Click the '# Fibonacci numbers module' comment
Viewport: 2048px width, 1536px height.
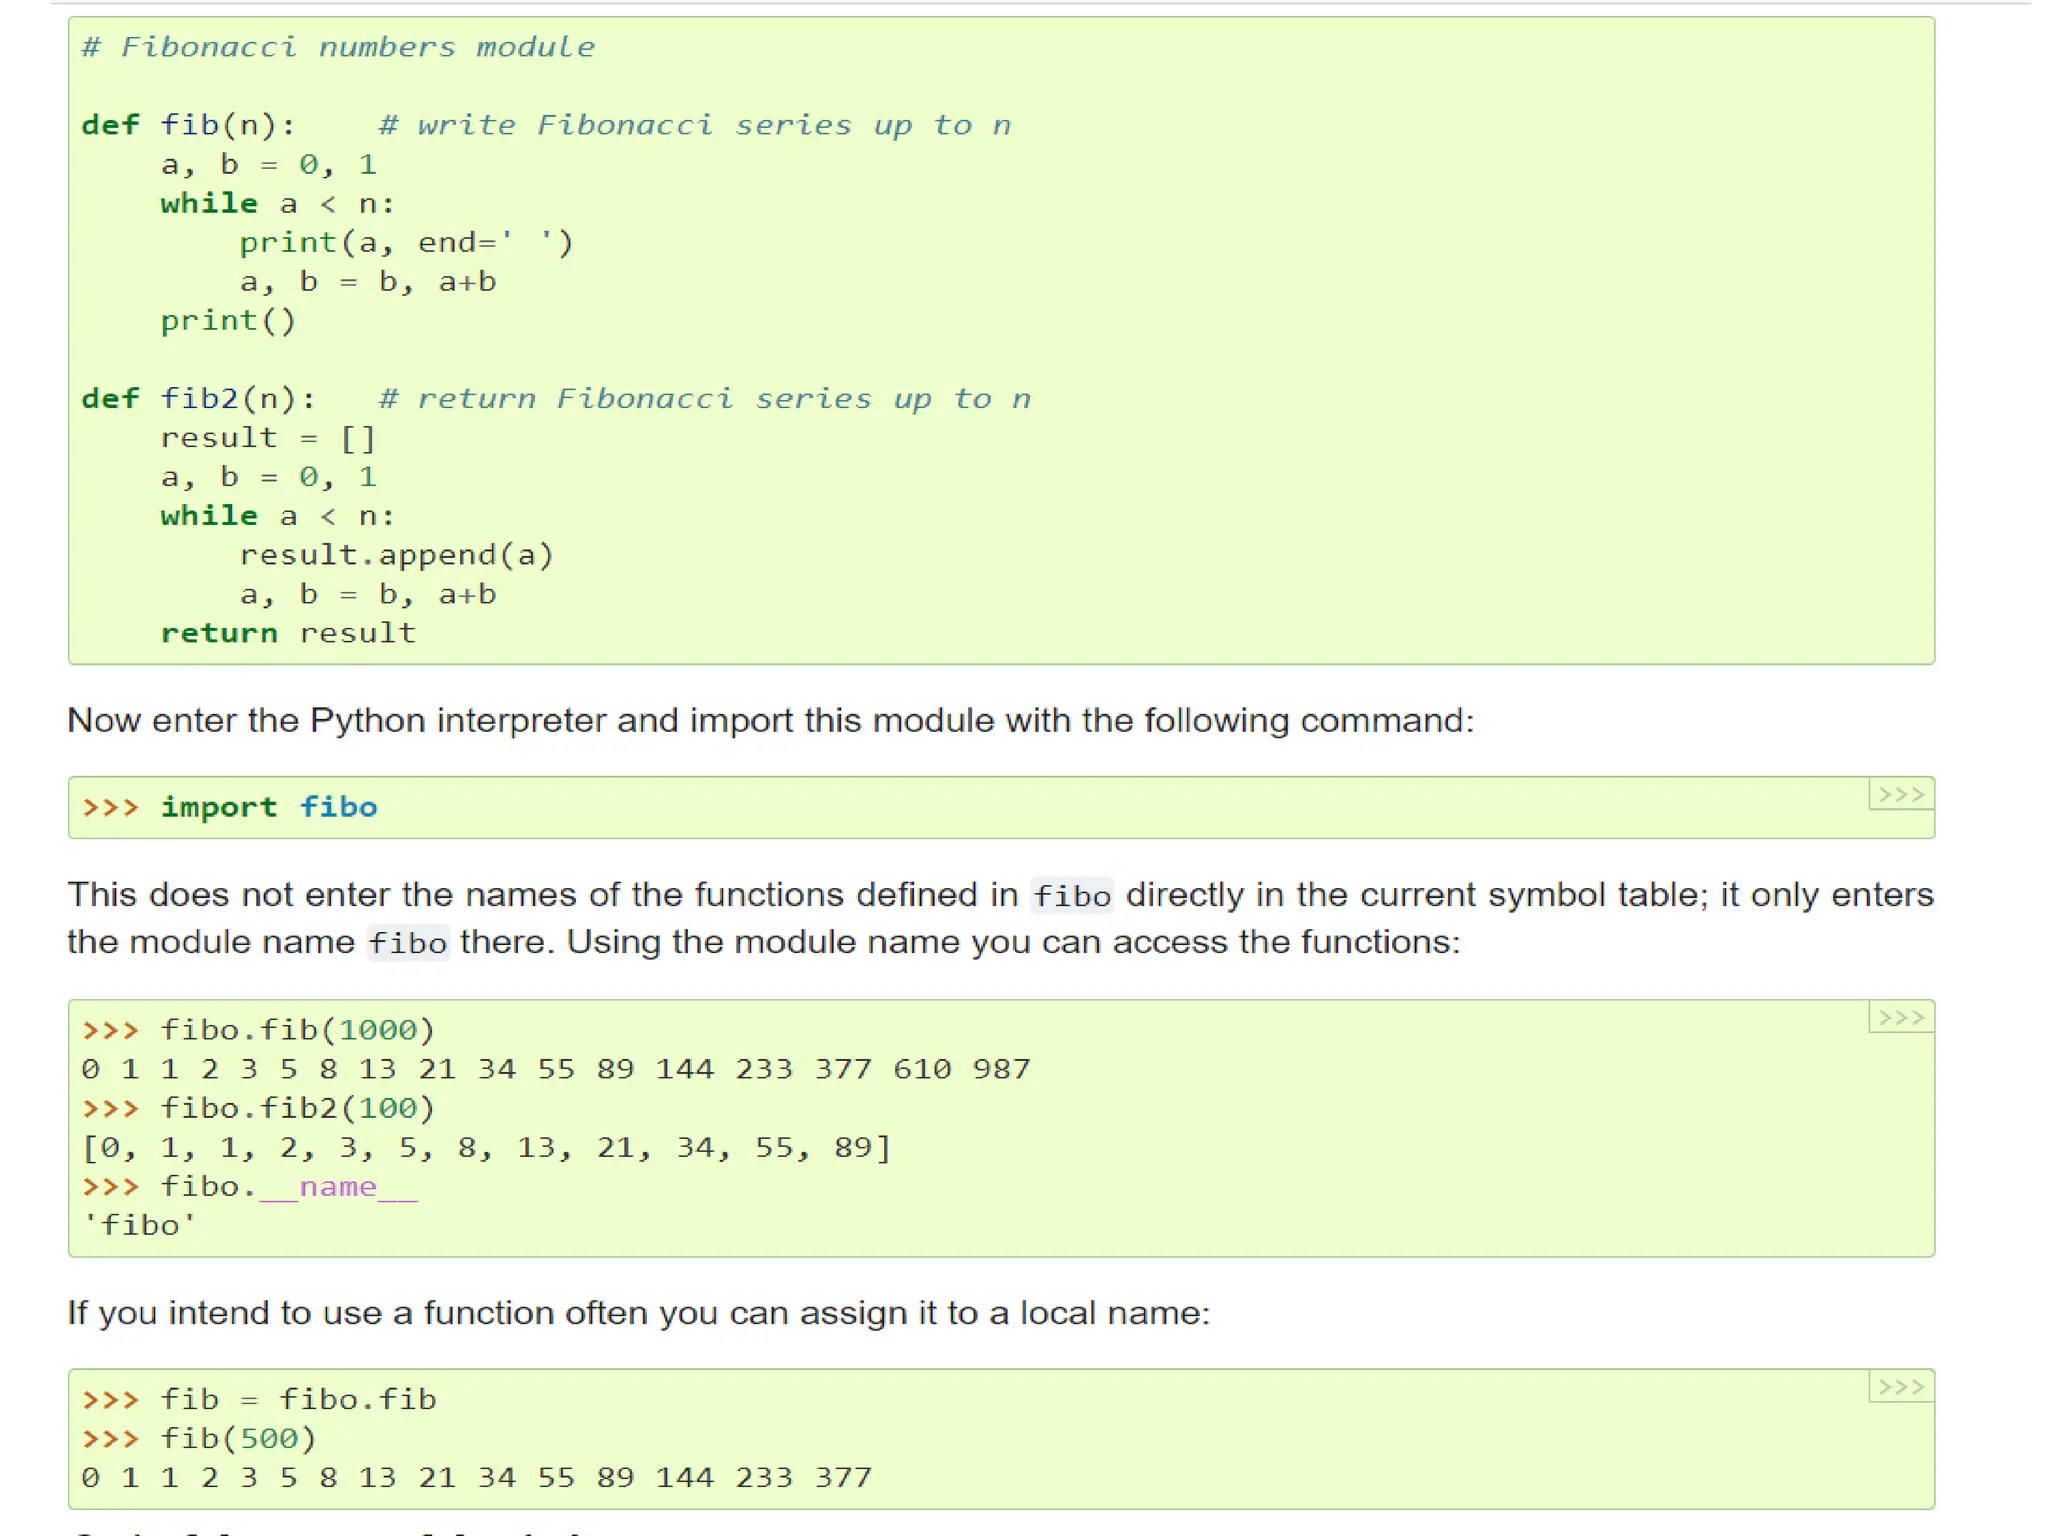click(338, 47)
